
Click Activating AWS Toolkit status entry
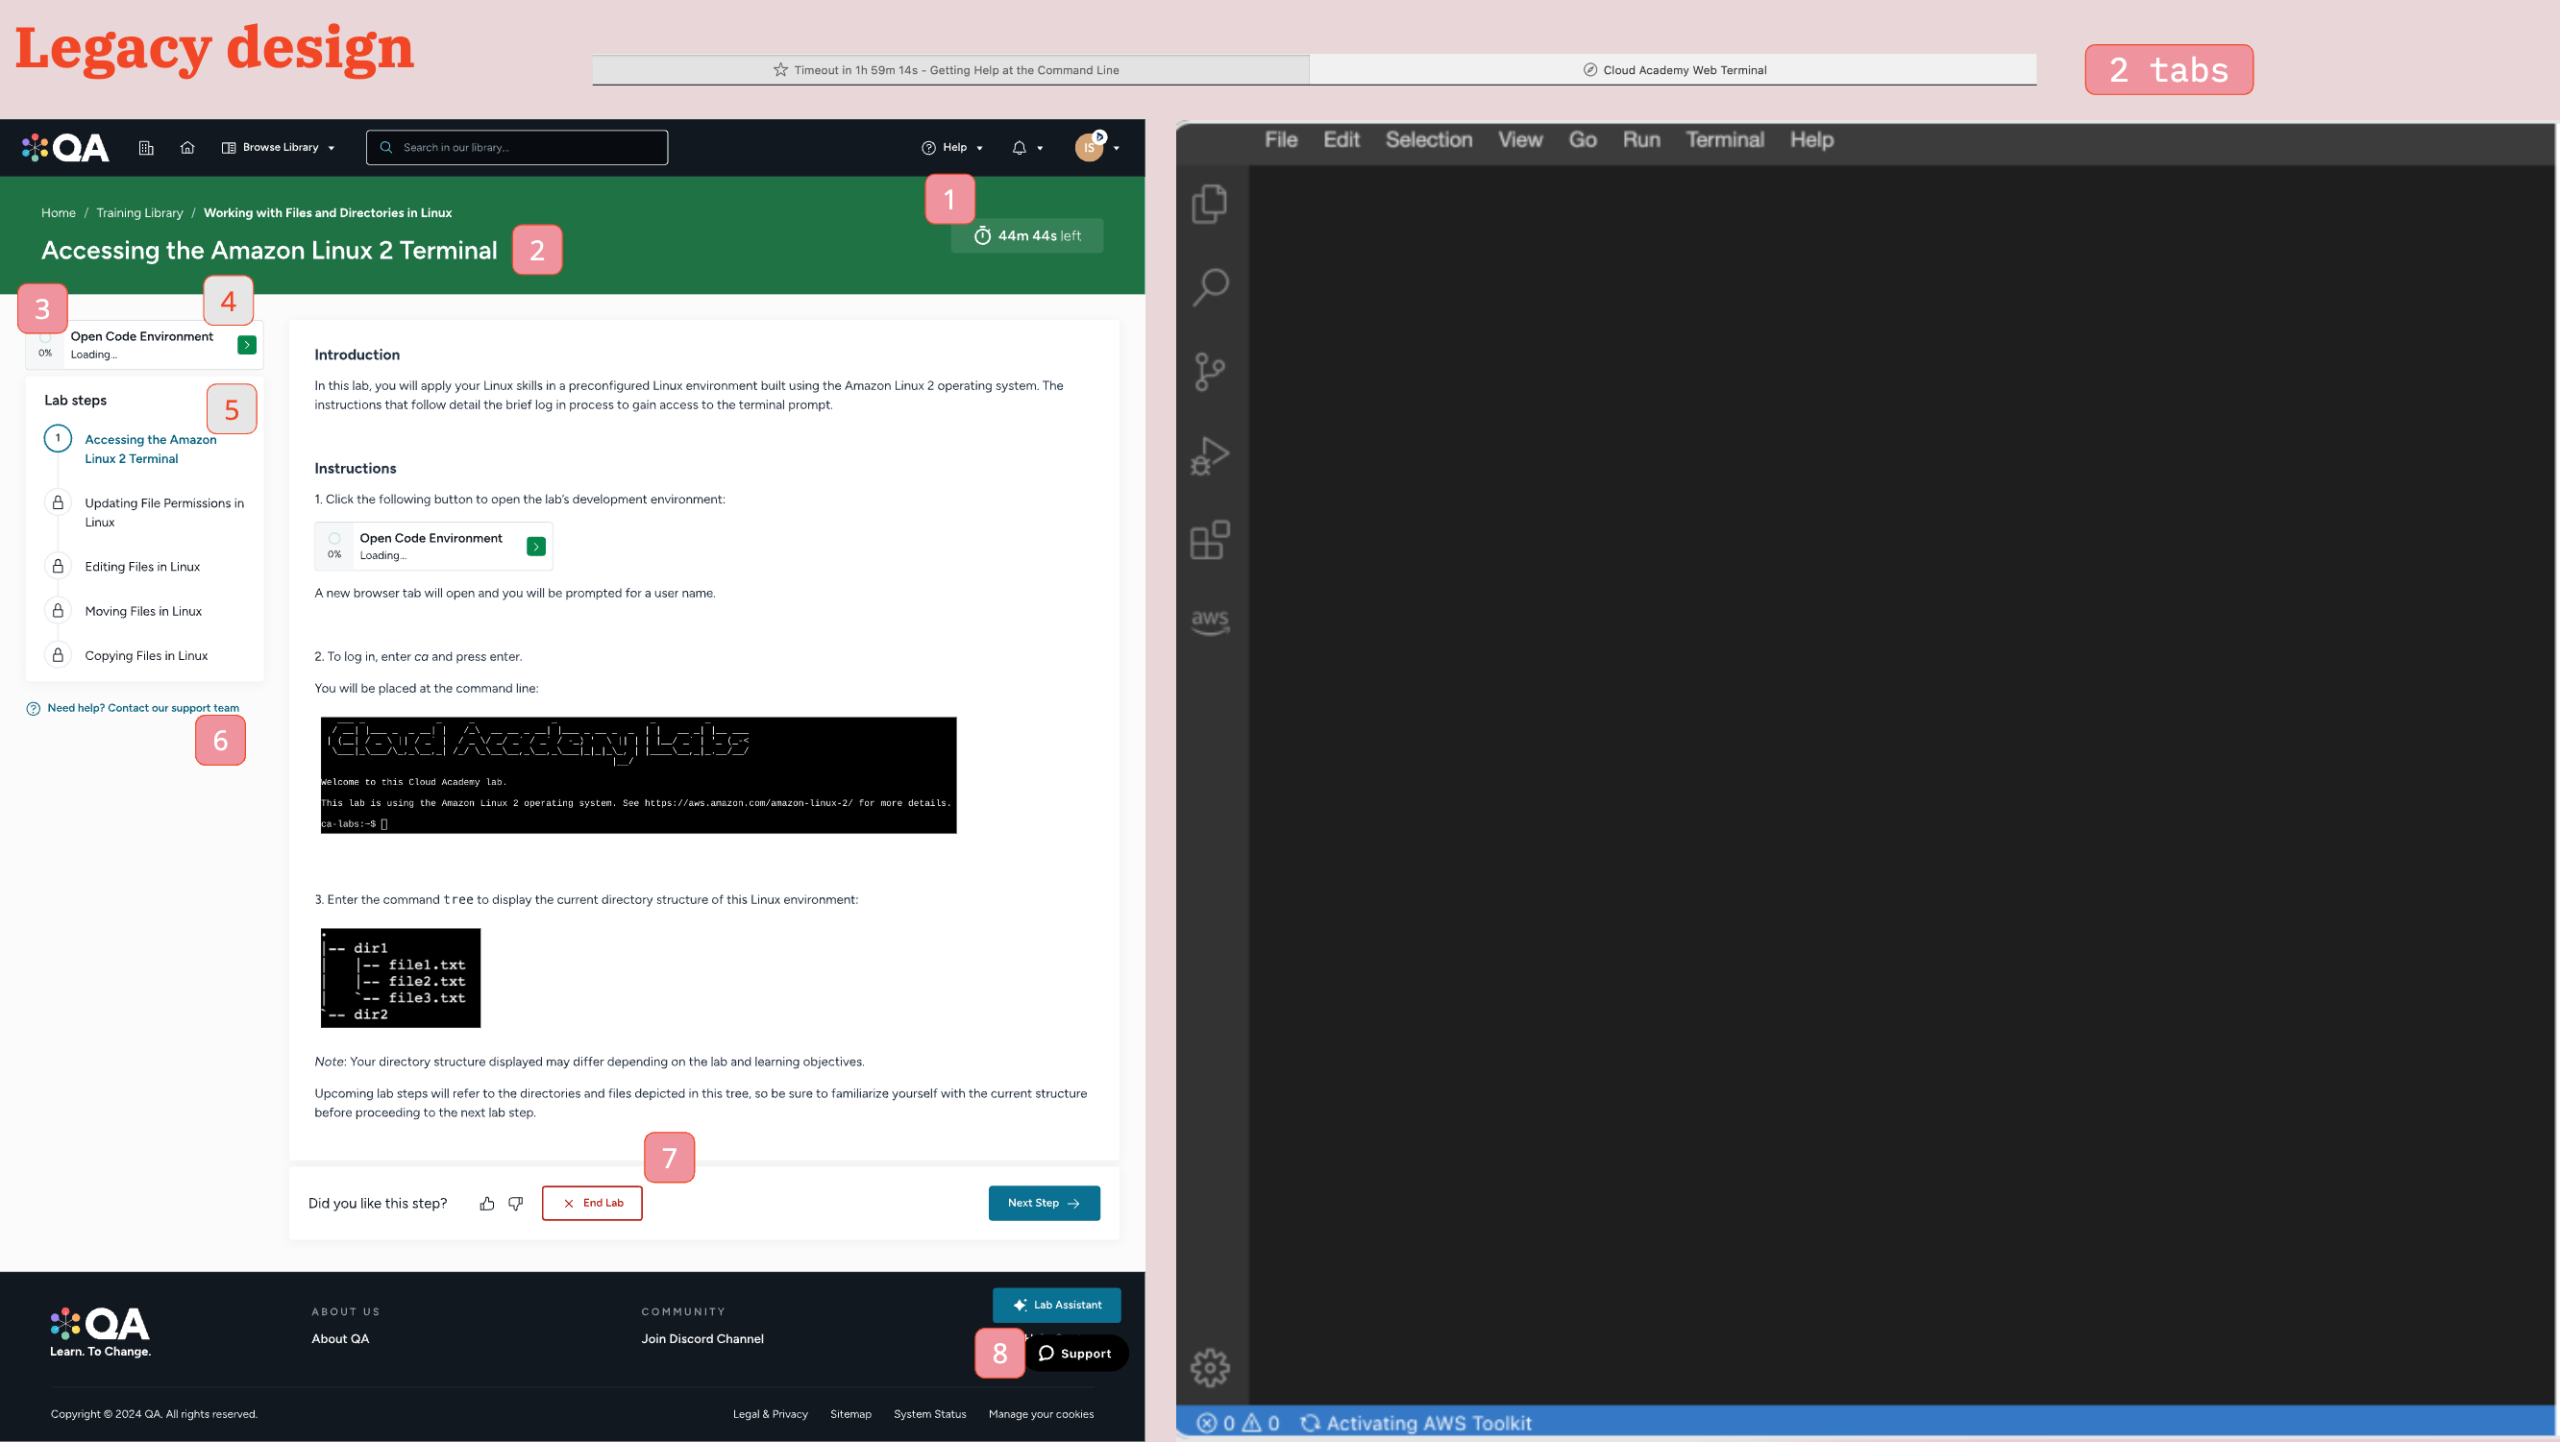click(x=1415, y=1423)
